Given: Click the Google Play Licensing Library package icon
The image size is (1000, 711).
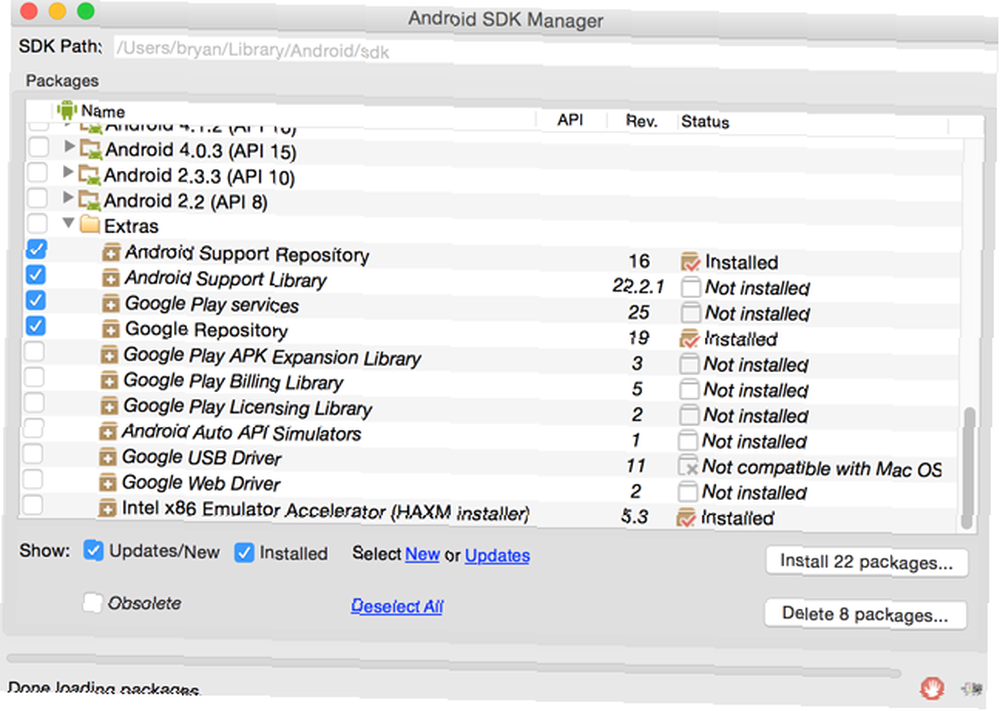Looking at the screenshot, I should pos(109,406).
